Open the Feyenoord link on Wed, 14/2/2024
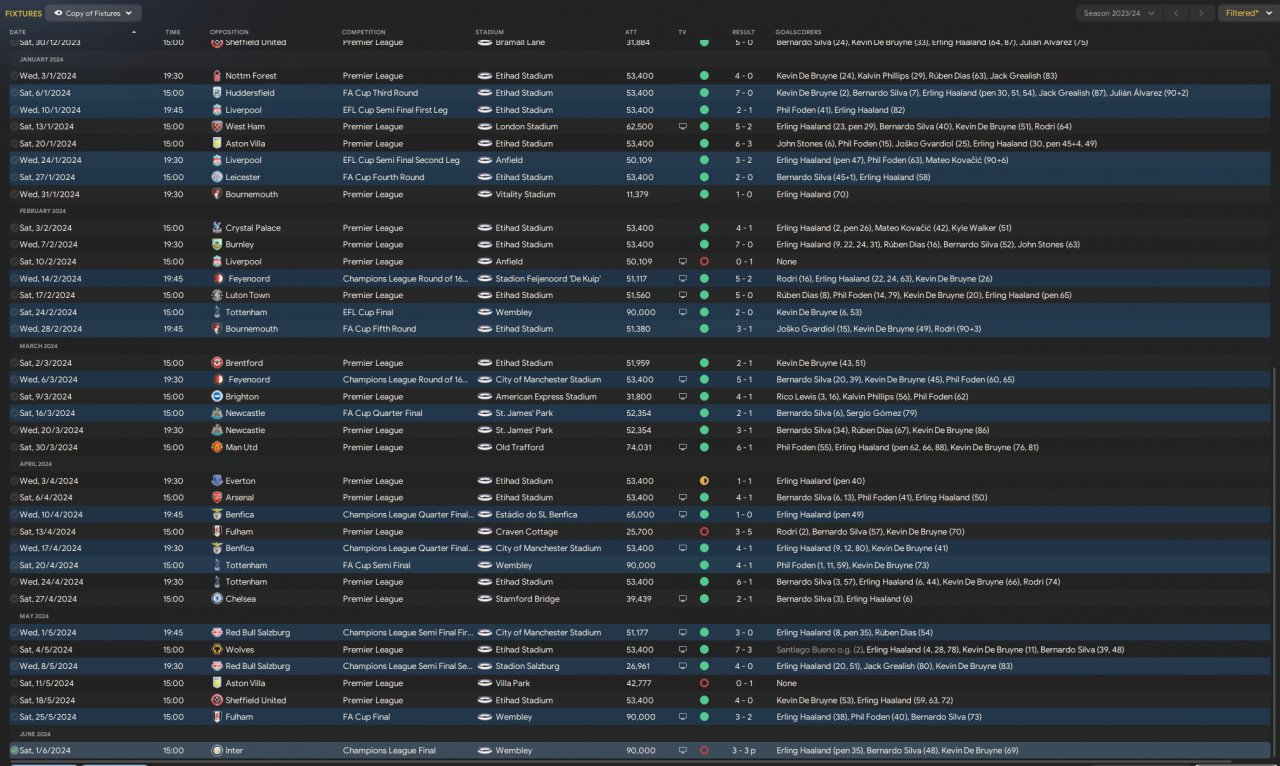Screen dimensions: 1280x766 point(249,278)
